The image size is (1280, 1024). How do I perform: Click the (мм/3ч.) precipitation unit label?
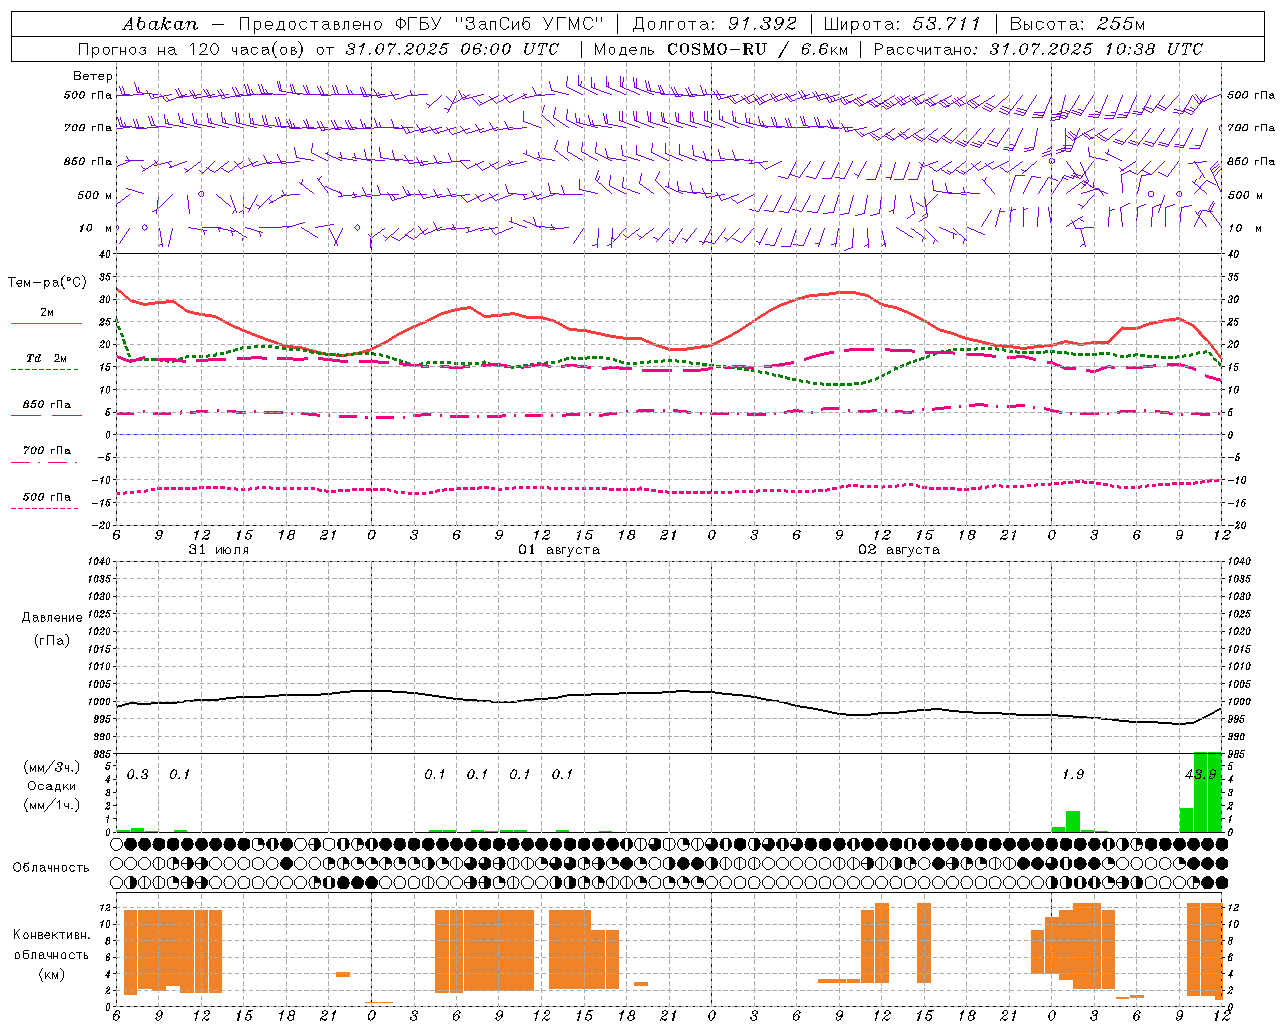coord(52,767)
